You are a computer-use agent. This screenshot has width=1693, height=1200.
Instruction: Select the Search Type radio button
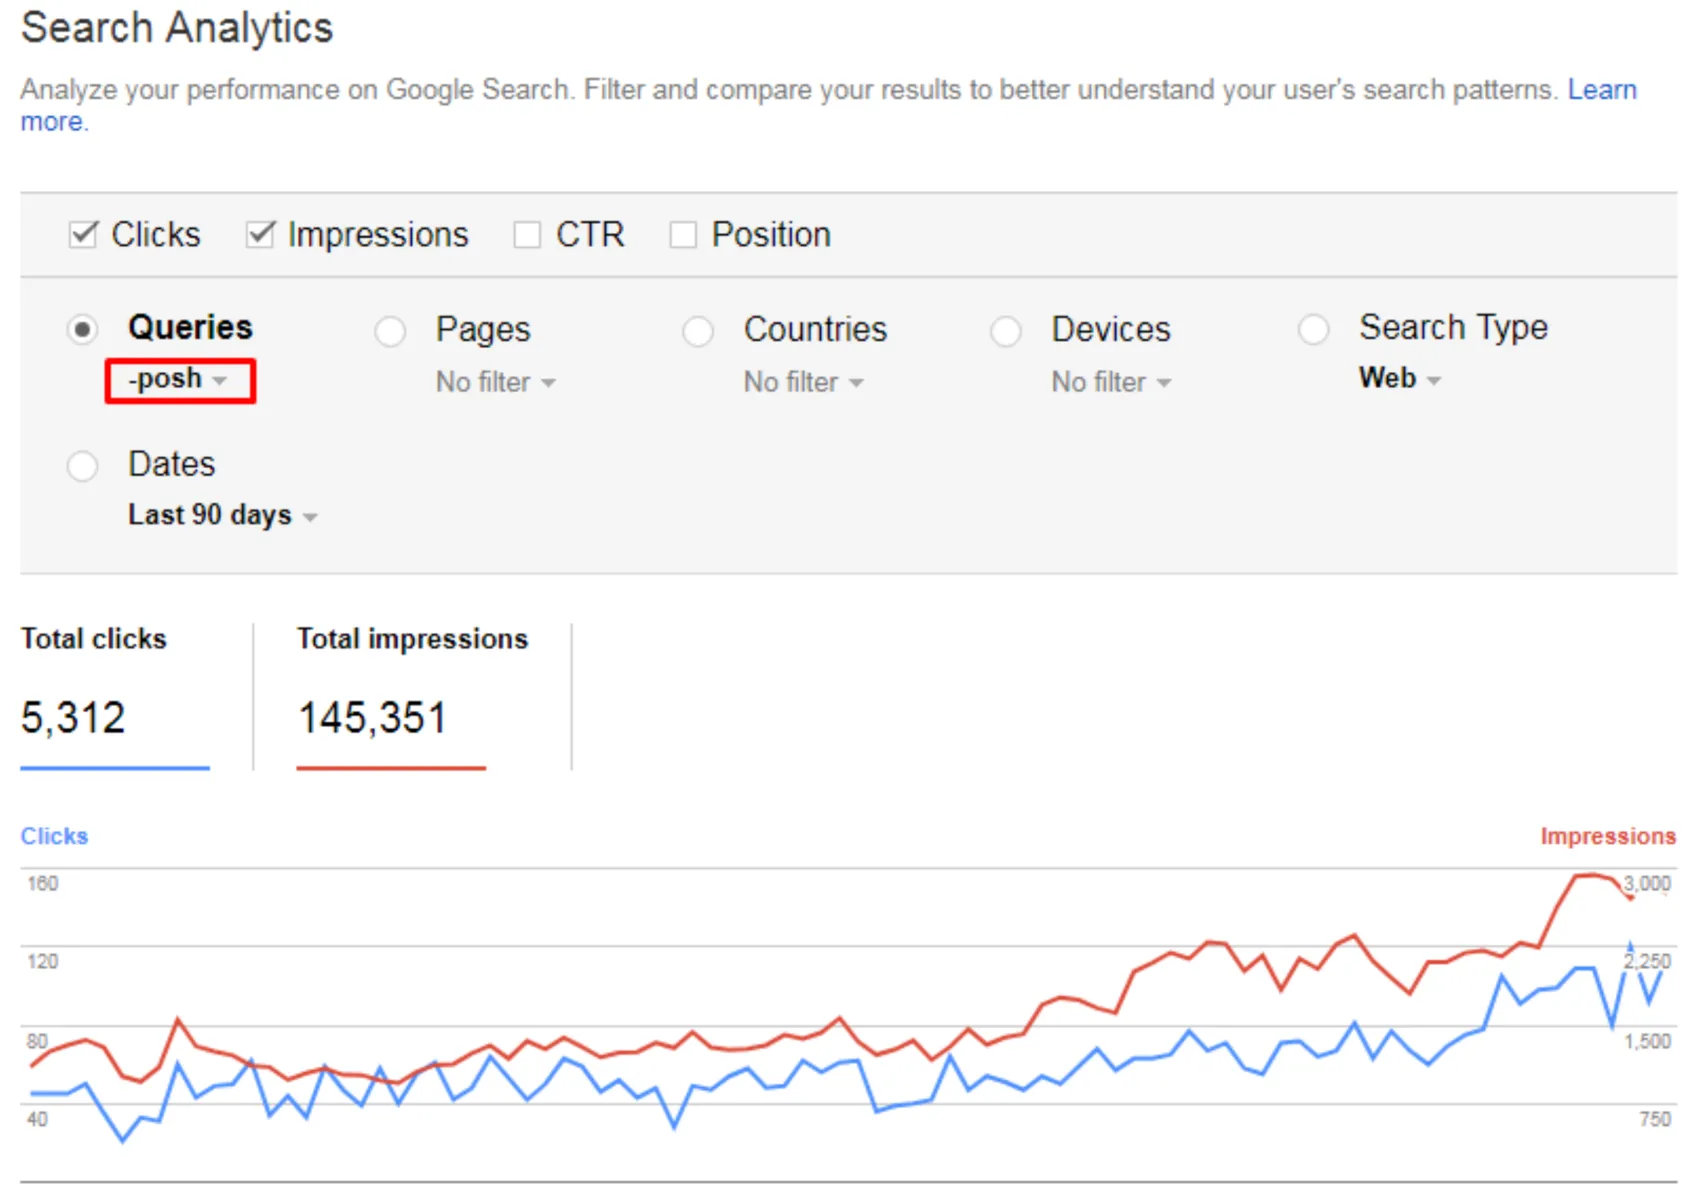click(x=1313, y=329)
